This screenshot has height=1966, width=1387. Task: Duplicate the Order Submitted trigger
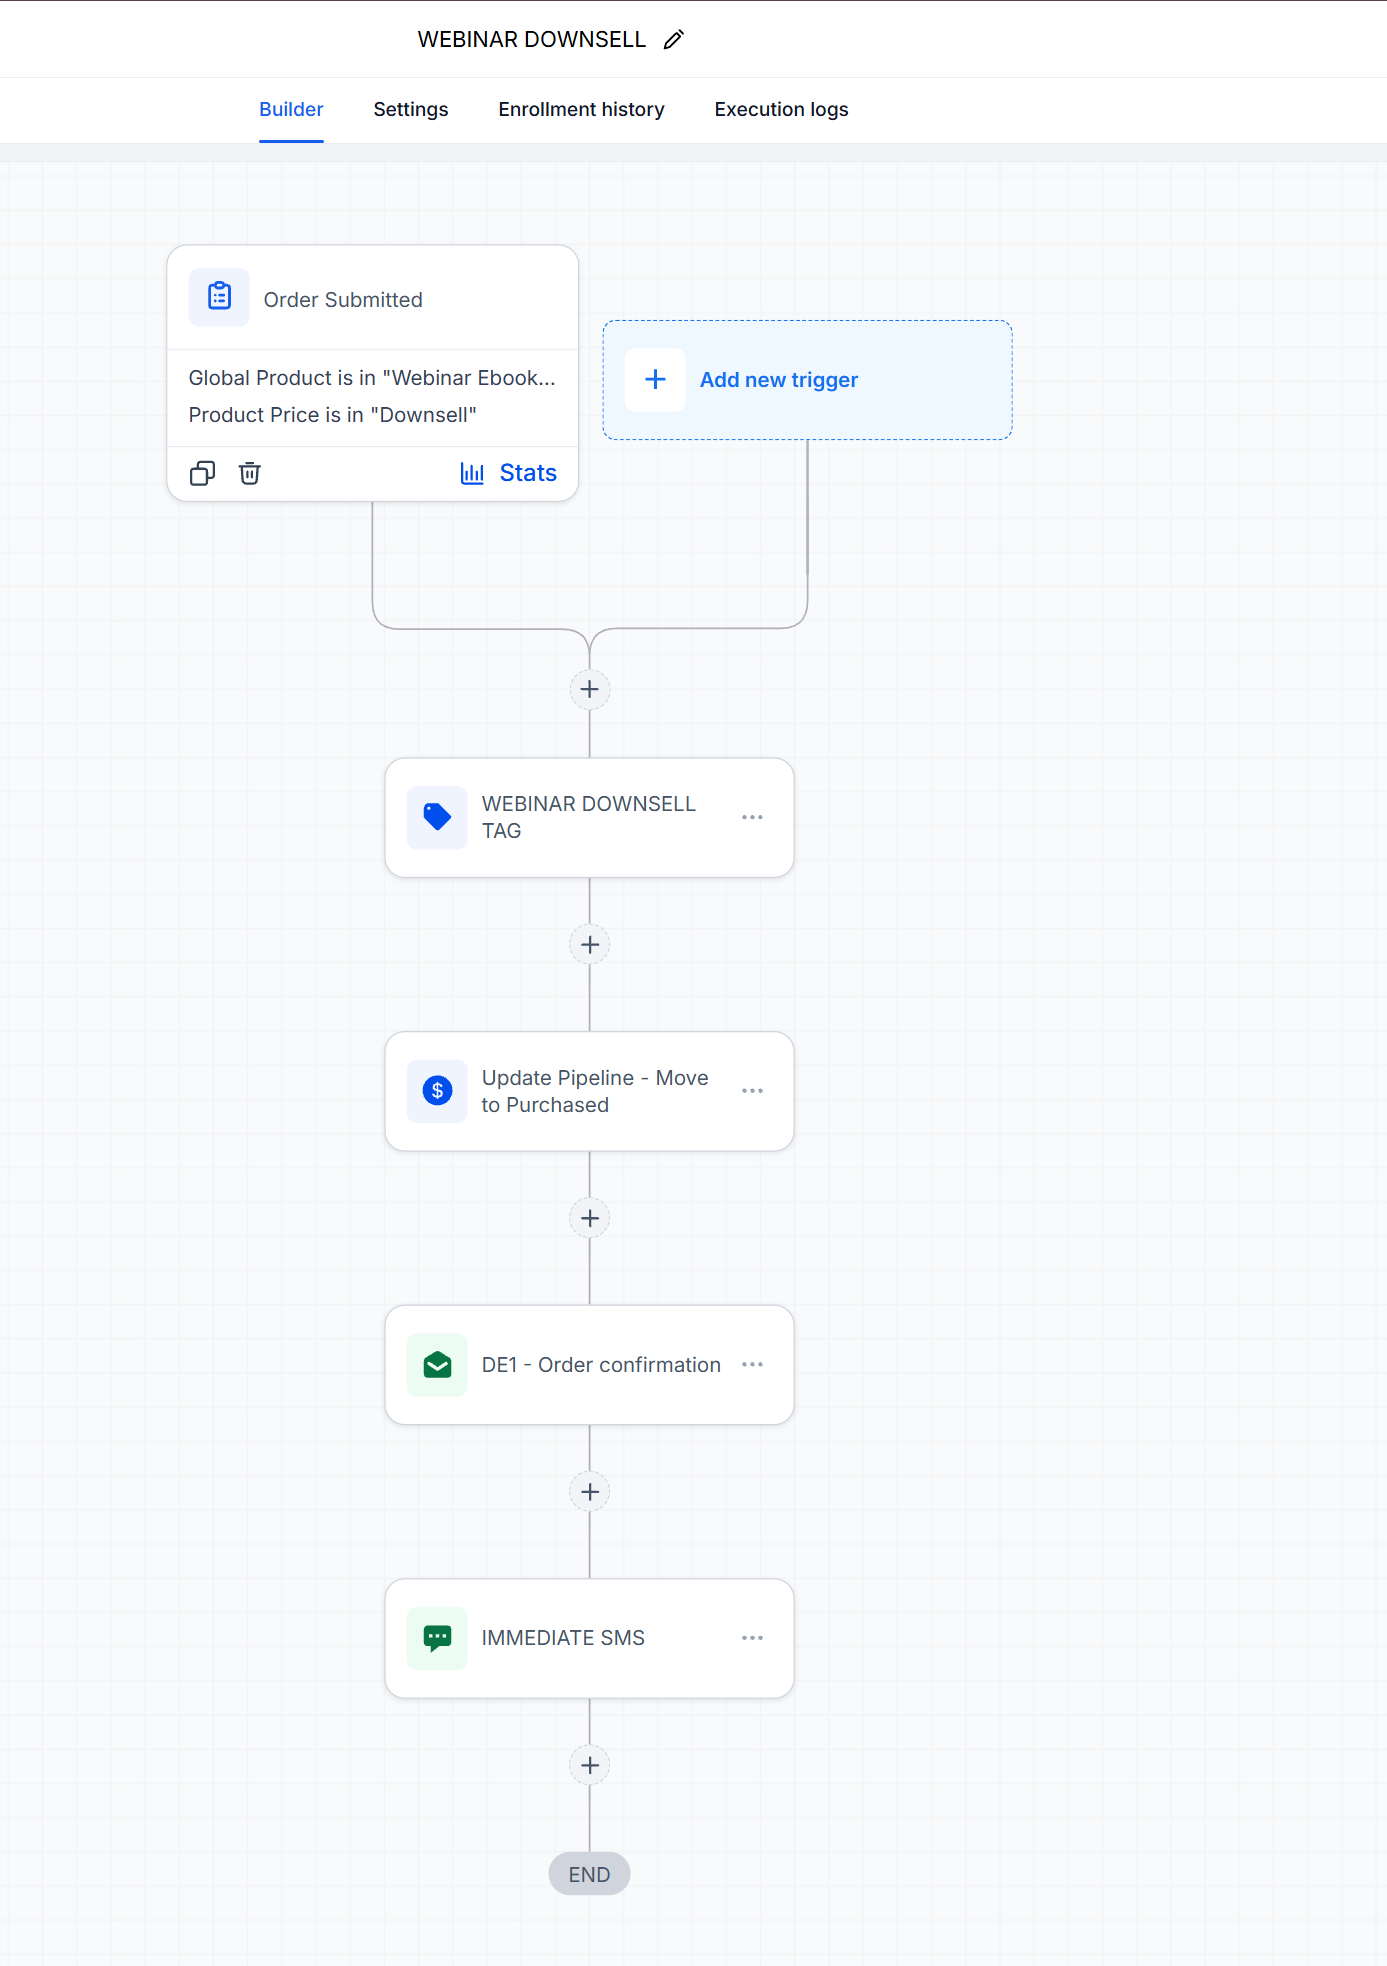(x=203, y=473)
